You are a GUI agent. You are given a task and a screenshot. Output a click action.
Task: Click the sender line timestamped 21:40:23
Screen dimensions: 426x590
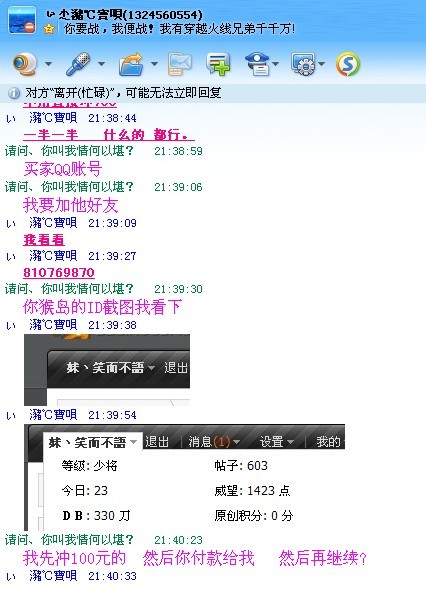[x=104, y=540]
